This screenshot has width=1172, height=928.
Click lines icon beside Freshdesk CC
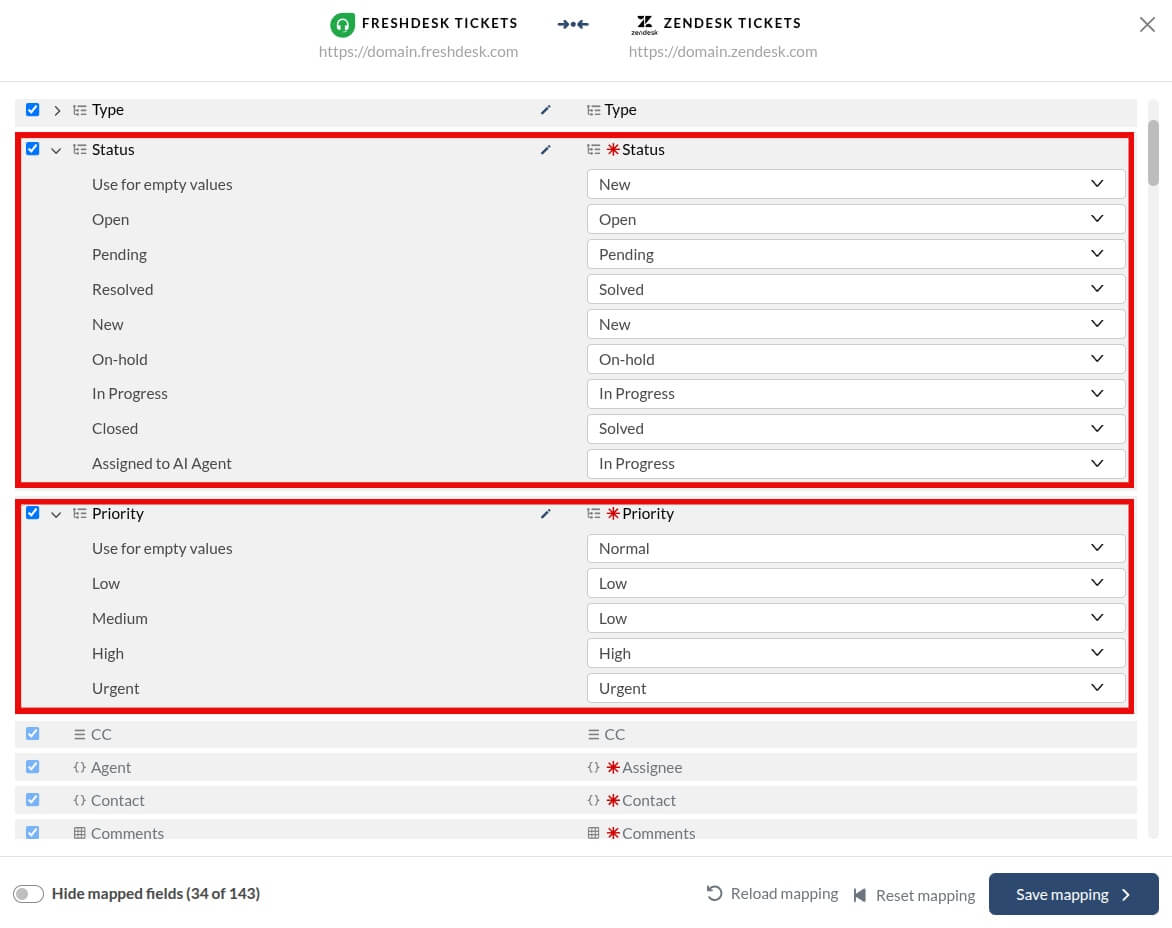coord(79,734)
